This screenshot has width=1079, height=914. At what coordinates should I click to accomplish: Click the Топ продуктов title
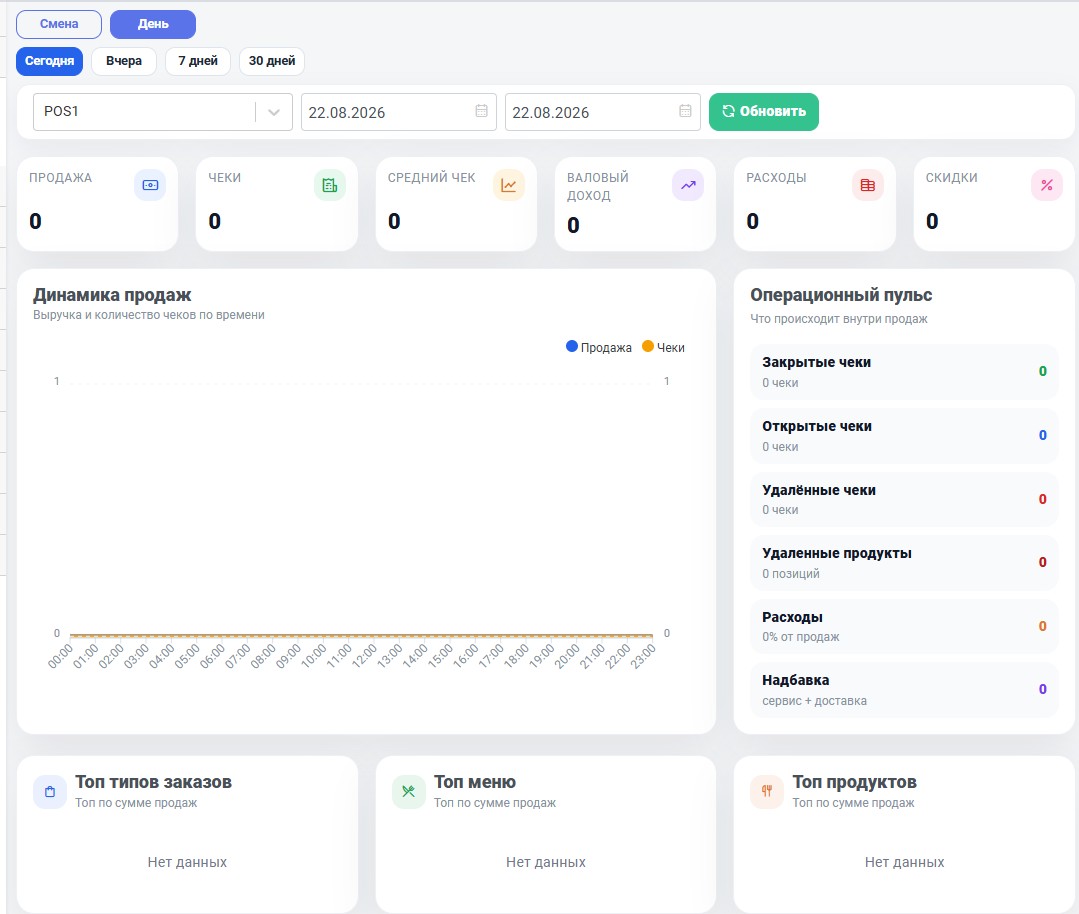click(x=855, y=783)
